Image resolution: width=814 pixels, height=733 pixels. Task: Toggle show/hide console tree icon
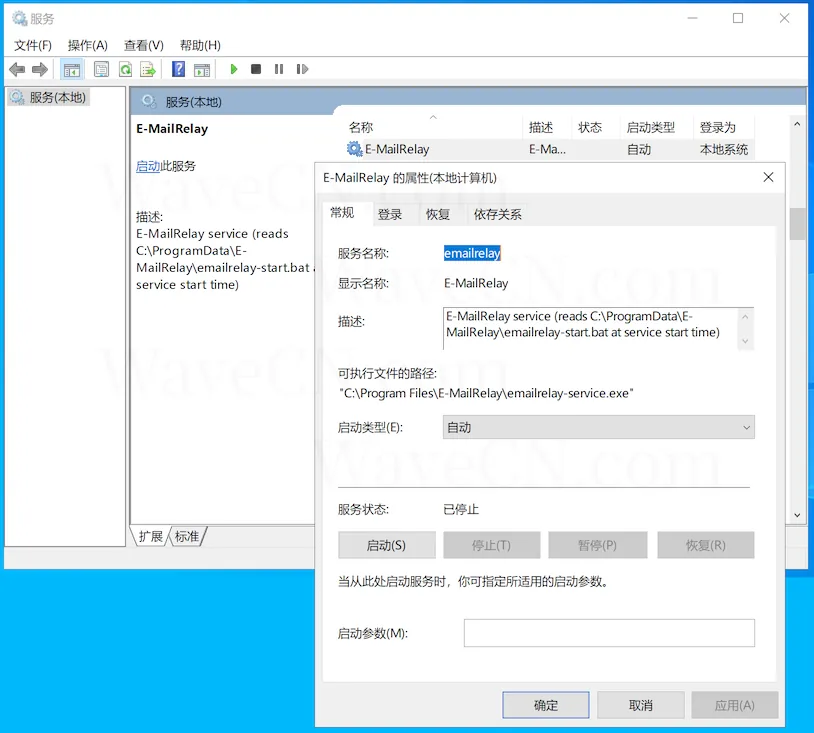tap(72, 69)
